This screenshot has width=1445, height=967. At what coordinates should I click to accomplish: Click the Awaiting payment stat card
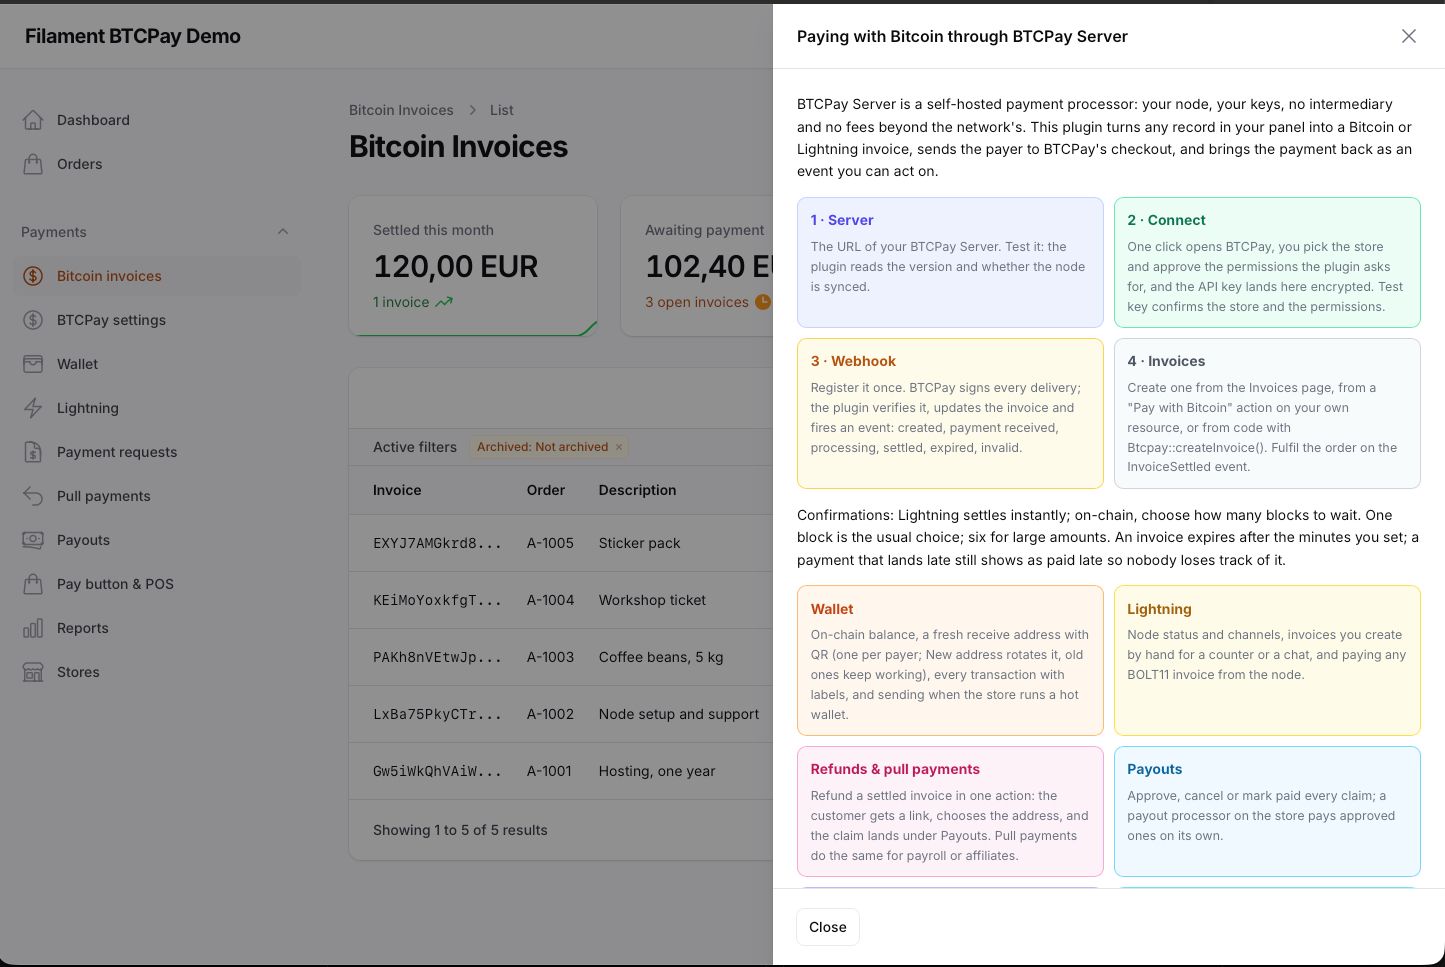click(697, 266)
